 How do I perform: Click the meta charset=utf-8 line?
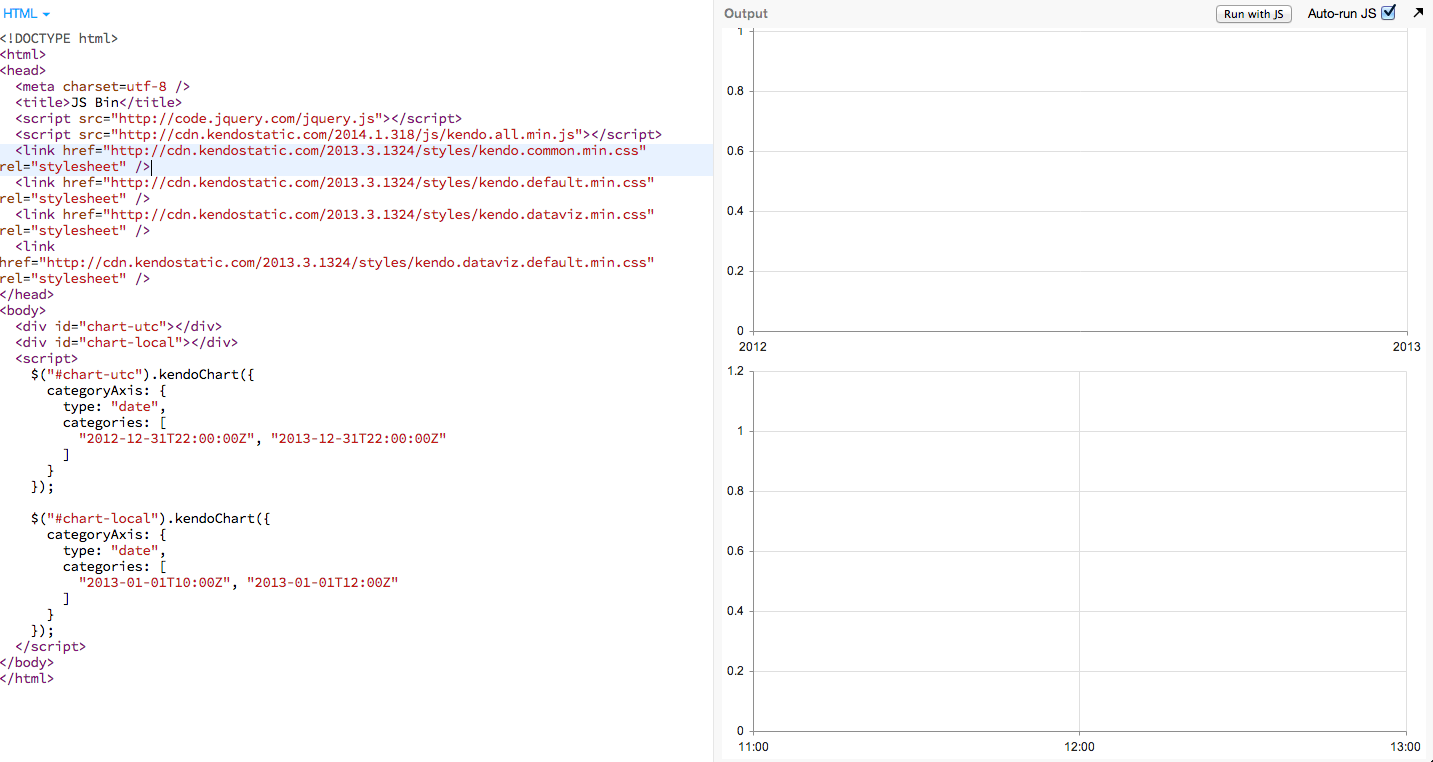click(x=103, y=86)
